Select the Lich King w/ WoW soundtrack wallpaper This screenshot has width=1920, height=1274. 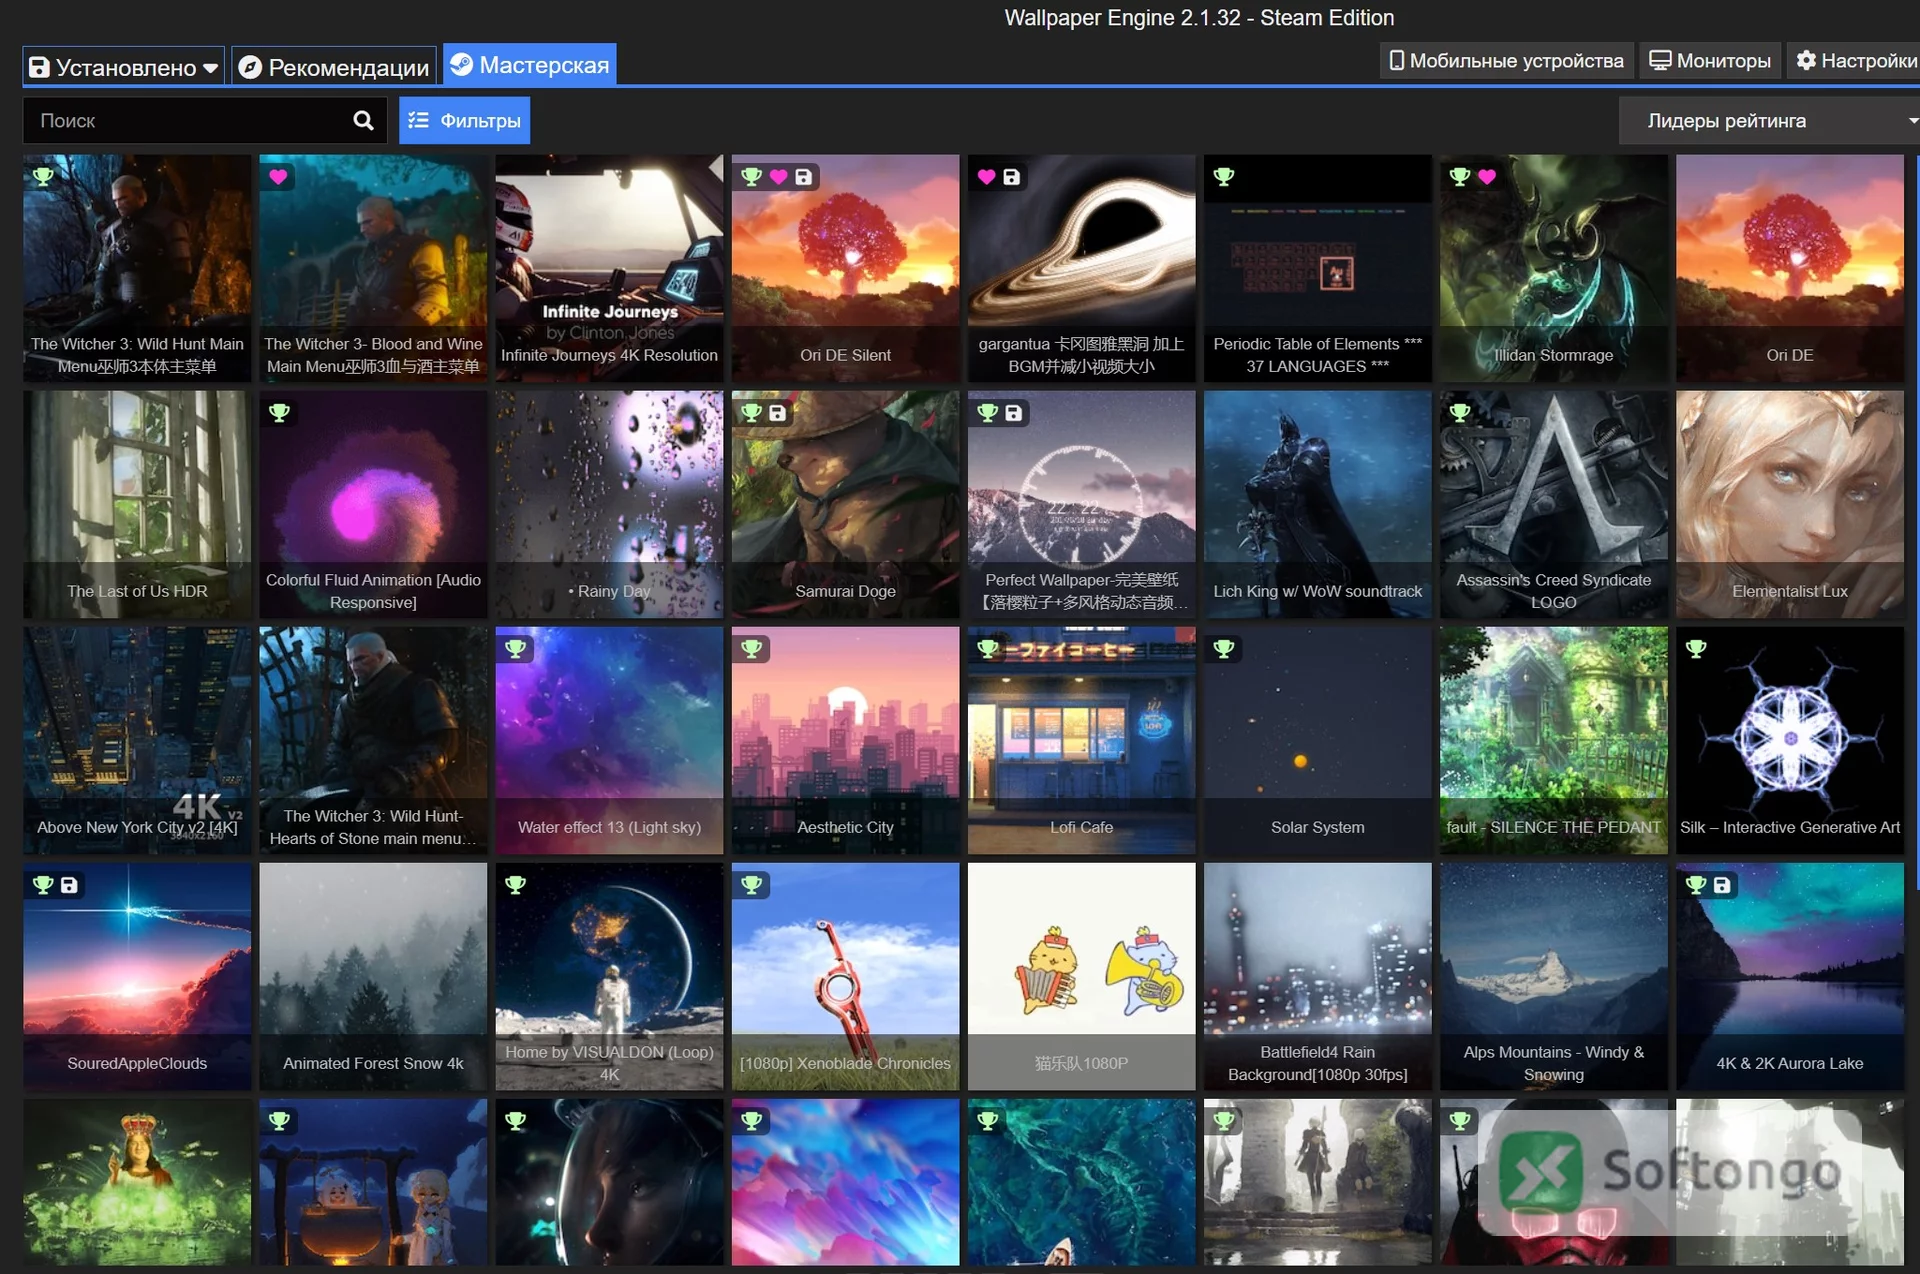tap(1317, 505)
